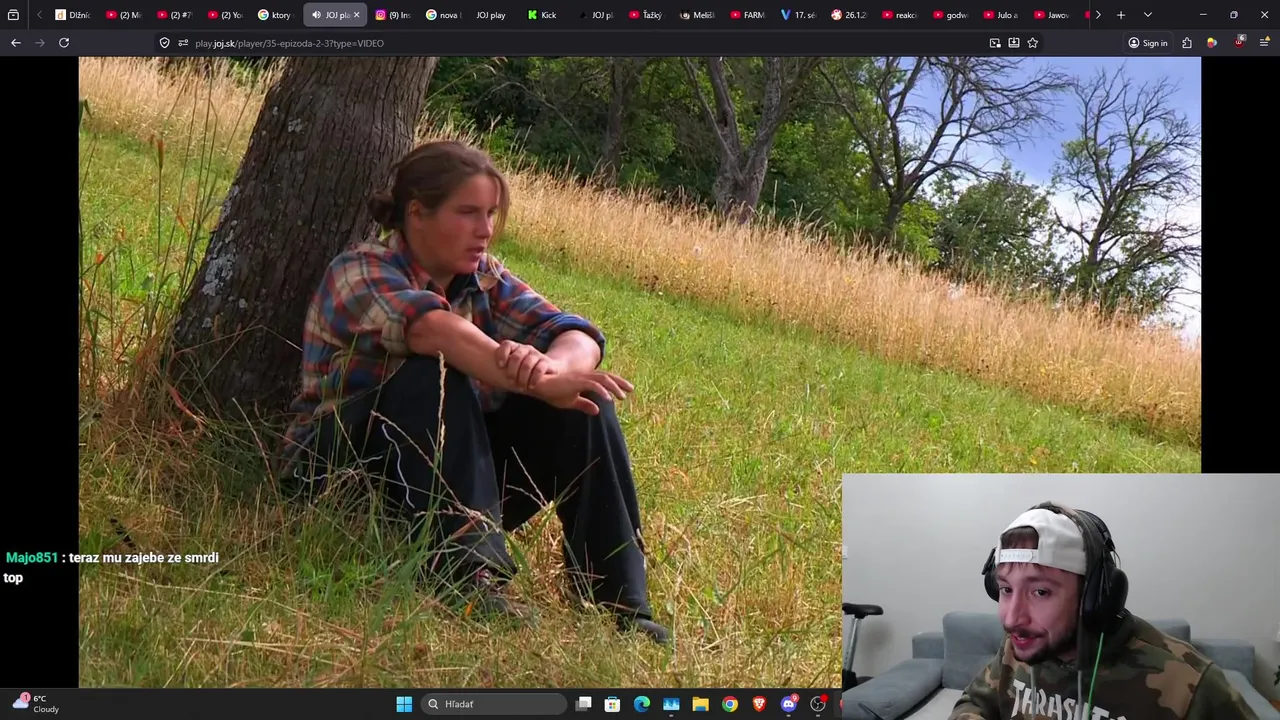
Task: Open site permissions icon next to shield
Action: (183, 43)
